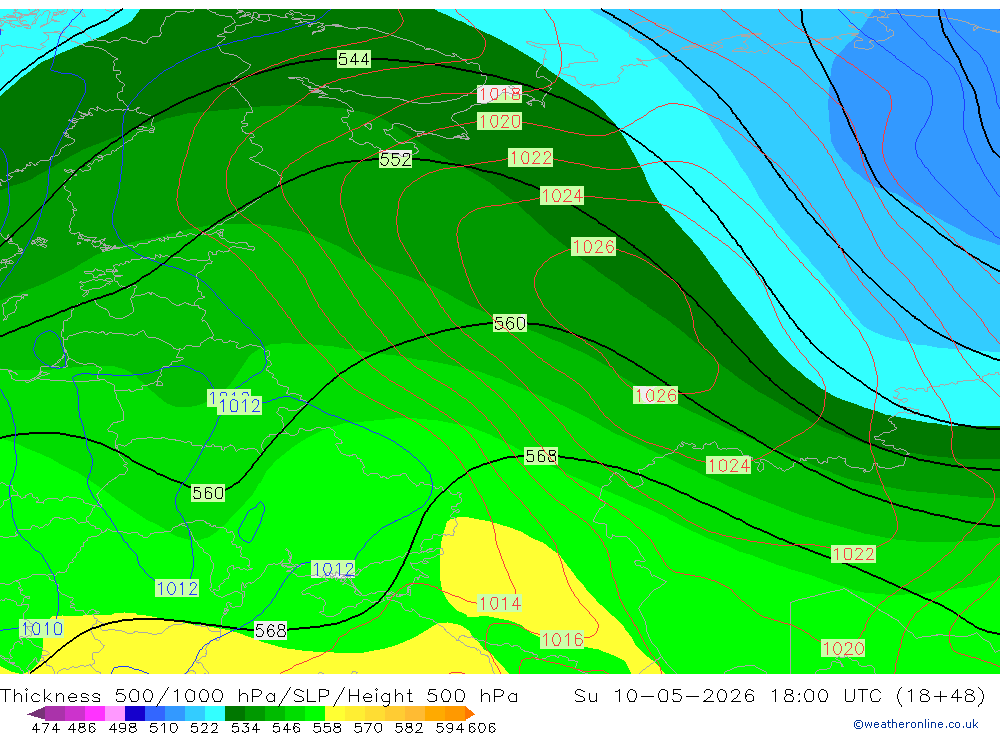1000x733 pixels.
Task: Pick the light pink legend swatch
Action: coord(115,713)
